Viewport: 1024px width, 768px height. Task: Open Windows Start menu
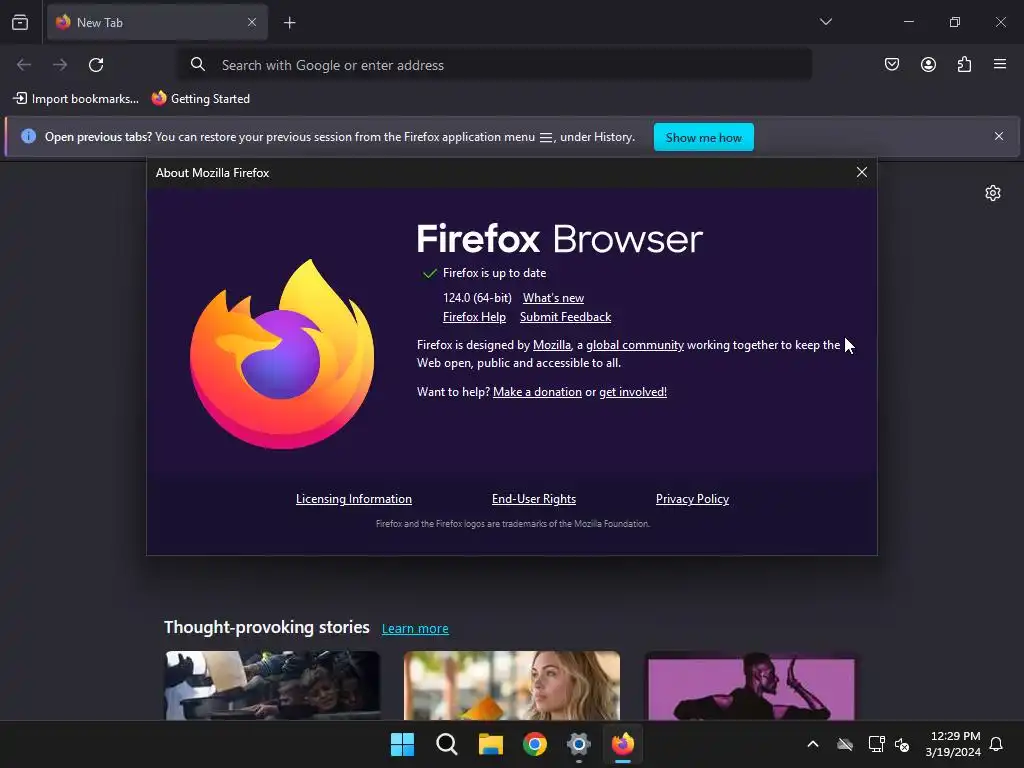point(402,744)
